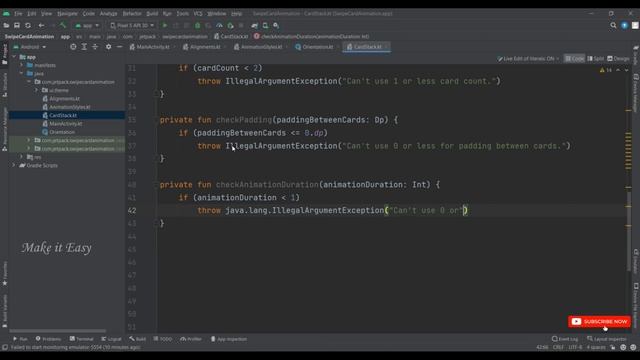Open the View menu

point(47,13)
